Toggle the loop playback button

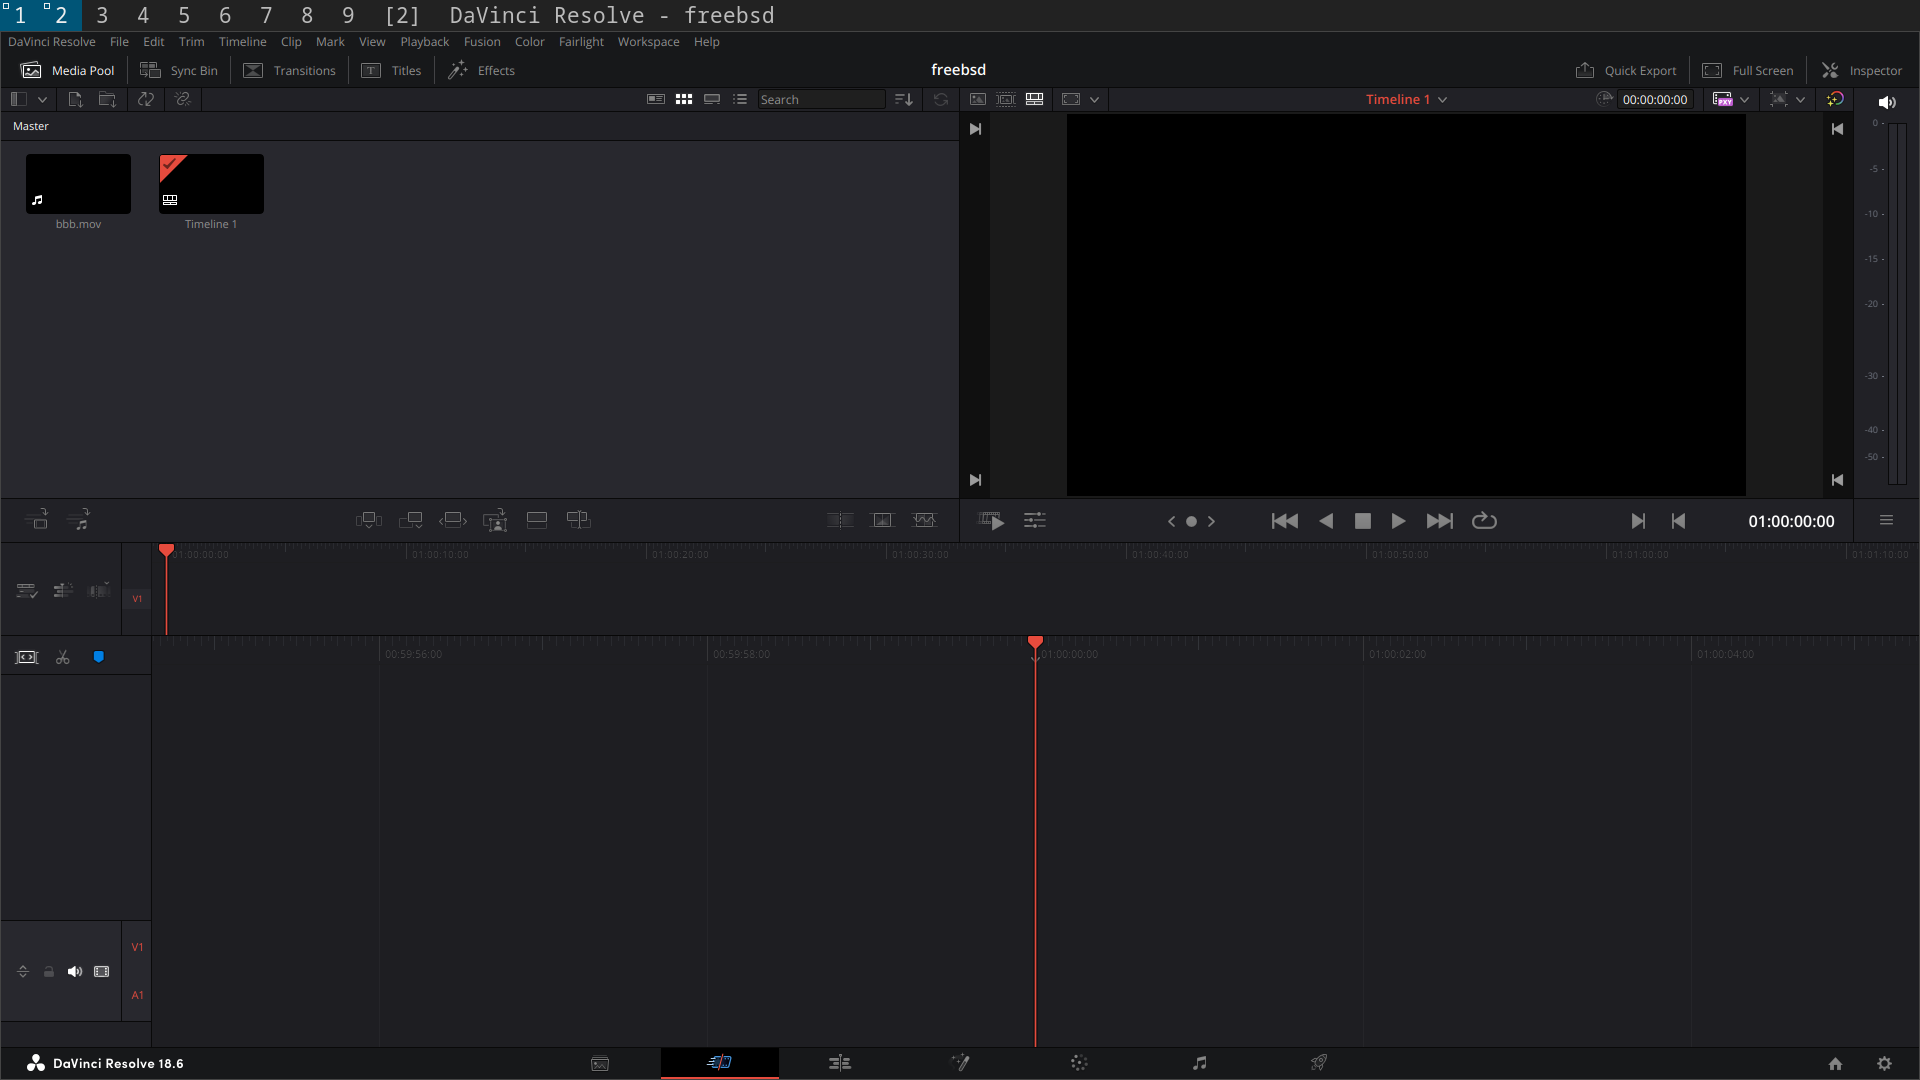click(x=1485, y=521)
